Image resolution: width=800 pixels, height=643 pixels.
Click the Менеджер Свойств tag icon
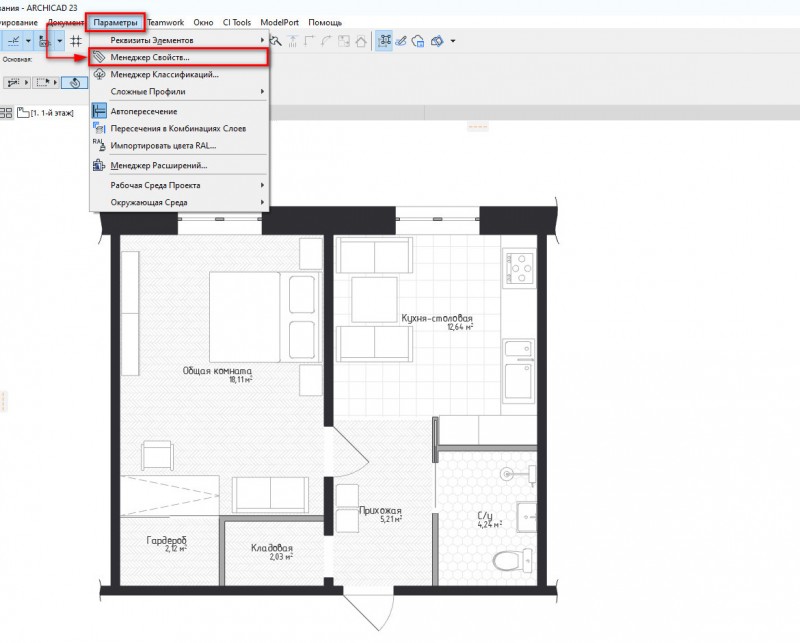[x=99, y=57]
